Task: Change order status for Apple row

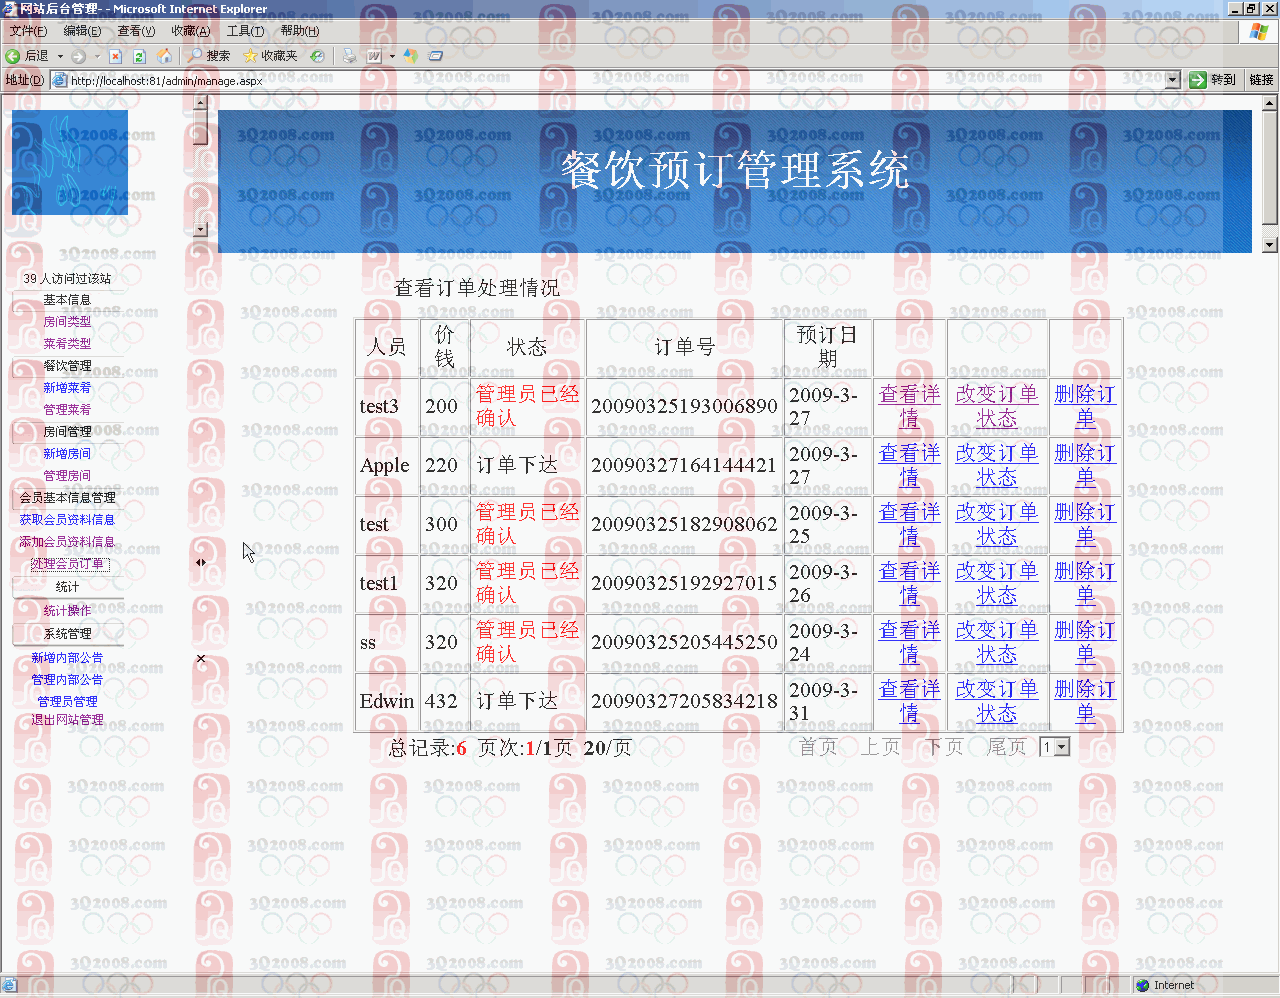Action: 997,465
